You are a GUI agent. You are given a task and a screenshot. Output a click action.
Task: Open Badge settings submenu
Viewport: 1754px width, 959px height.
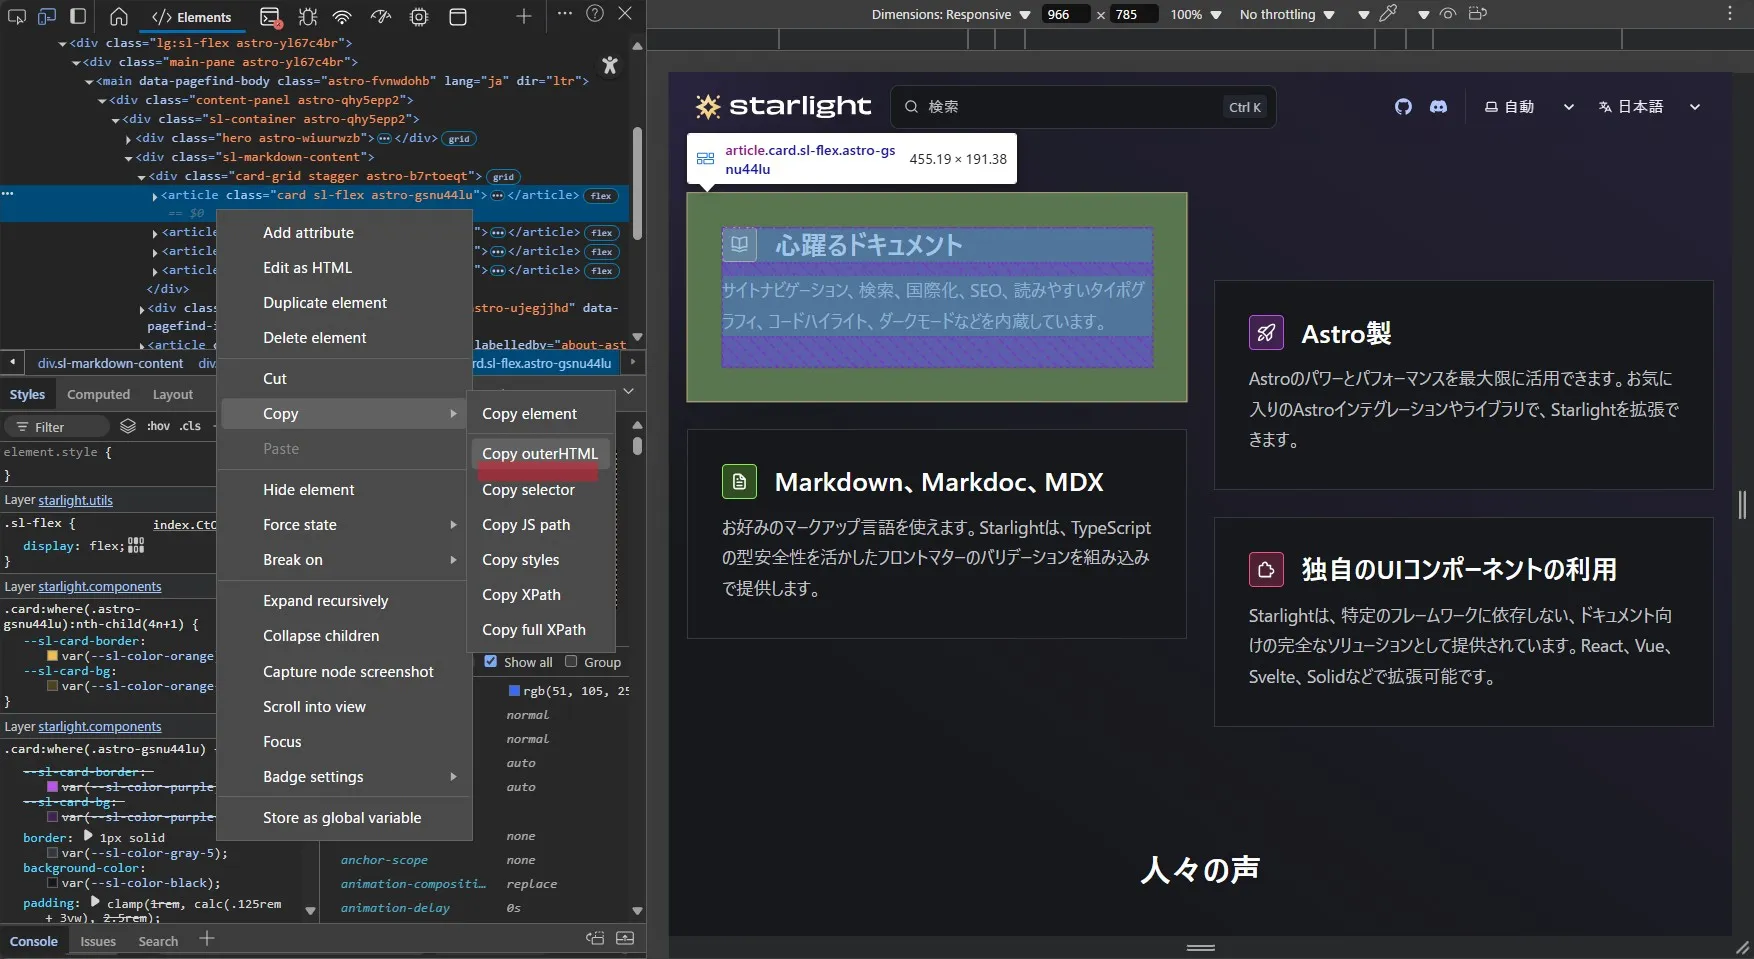tap(345, 776)
